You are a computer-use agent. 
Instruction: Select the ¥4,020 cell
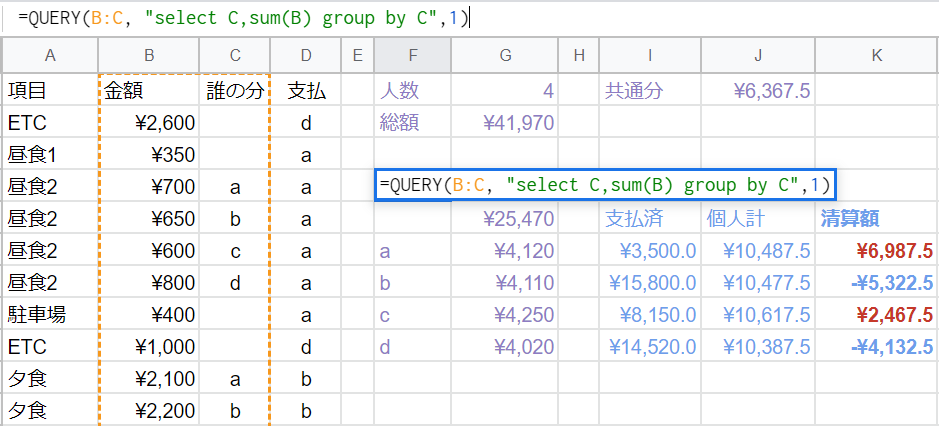click(x=505, y=346)
